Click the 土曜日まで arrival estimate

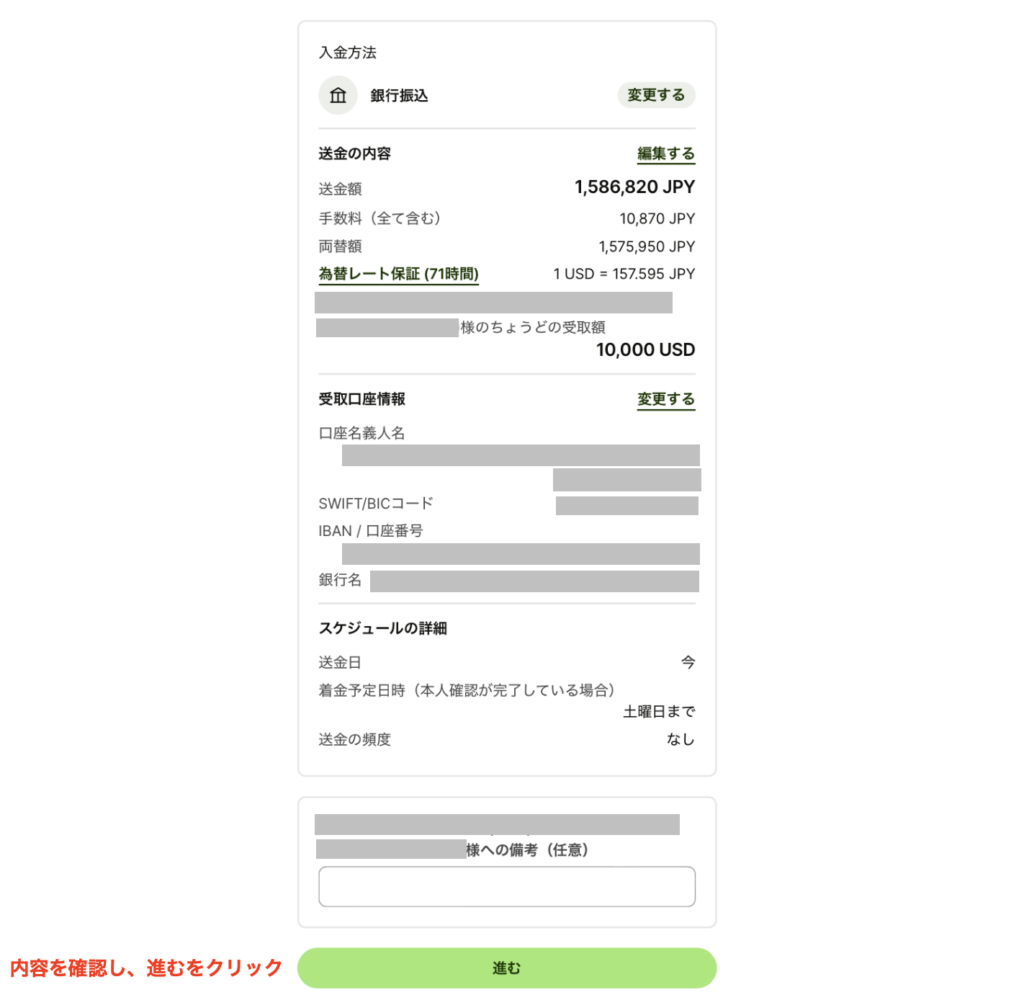[x=658, y=712]
